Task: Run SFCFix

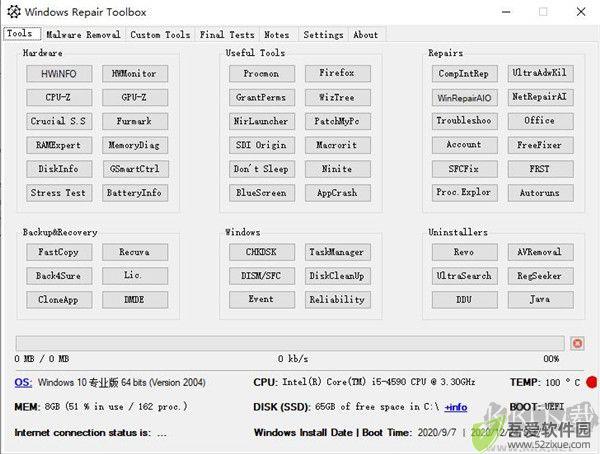Action: [465, 169]
